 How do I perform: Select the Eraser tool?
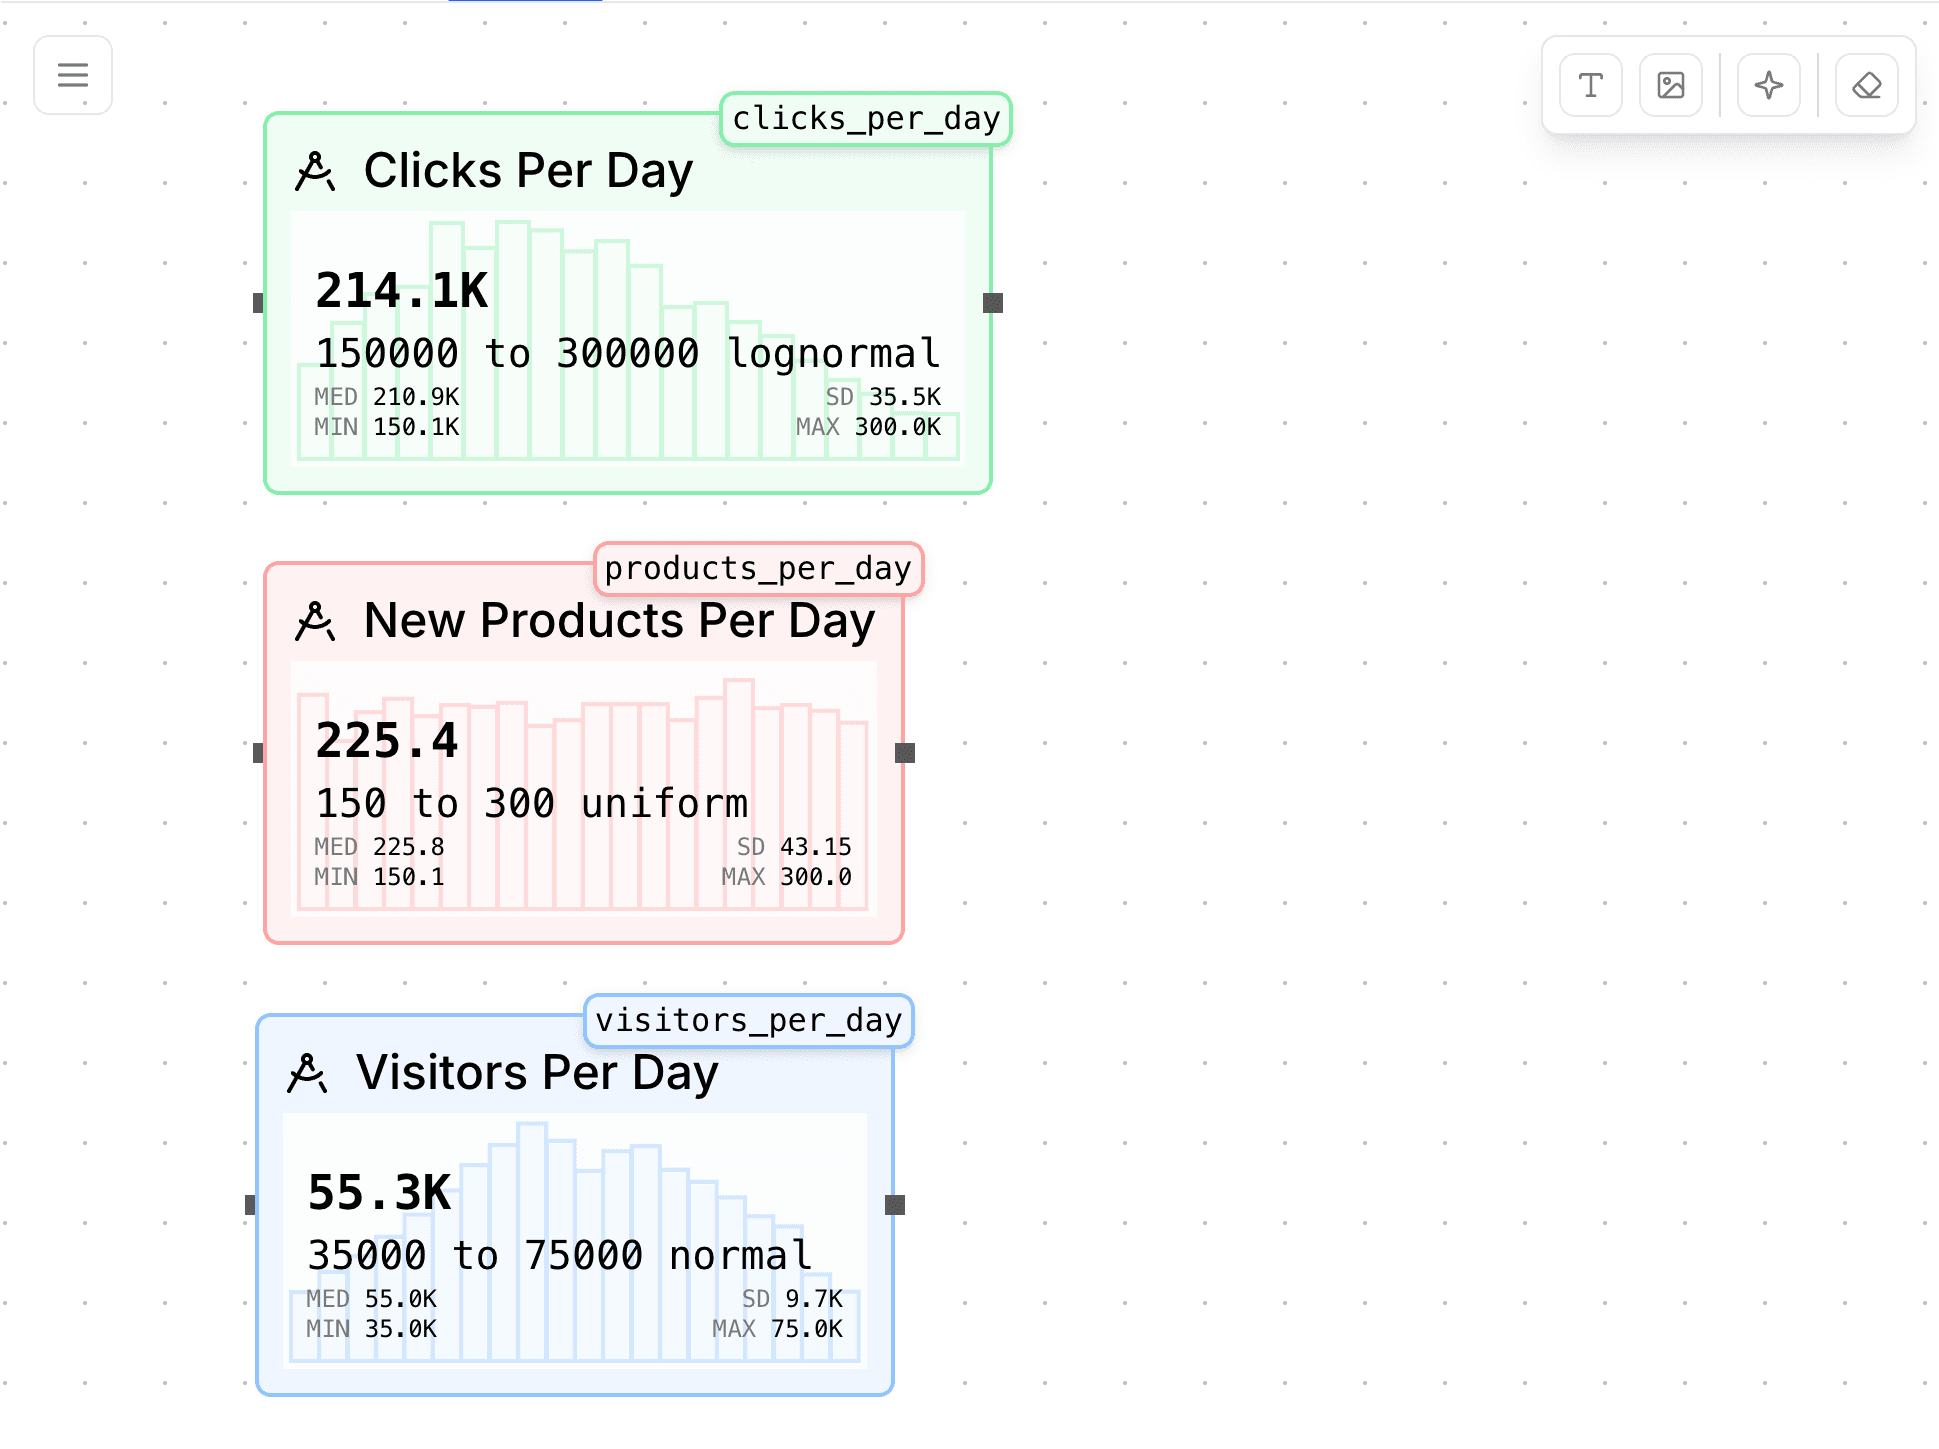pos(1866,85)
